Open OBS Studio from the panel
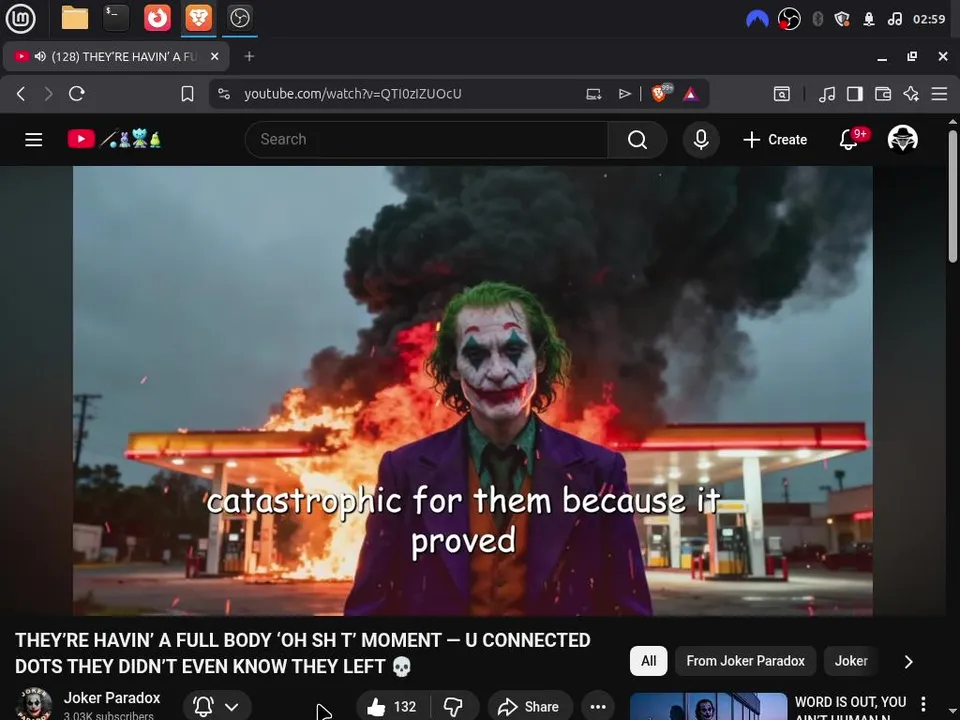The width and height of the screenshot is (960, 720). 240,18
